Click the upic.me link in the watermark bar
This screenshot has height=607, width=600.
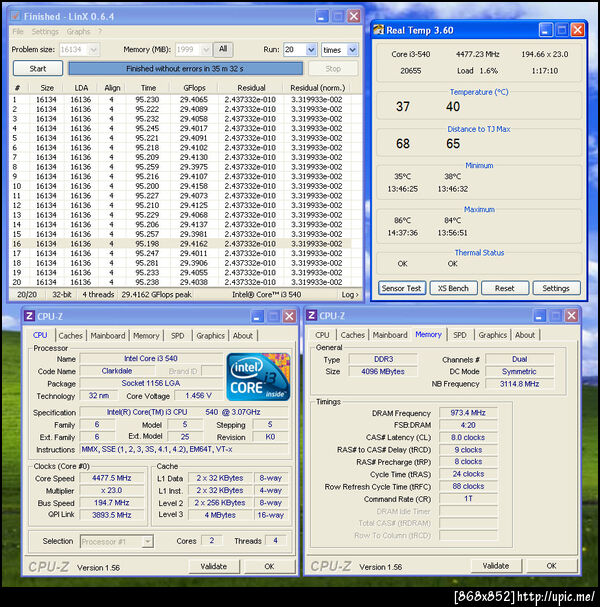(555, 597)
